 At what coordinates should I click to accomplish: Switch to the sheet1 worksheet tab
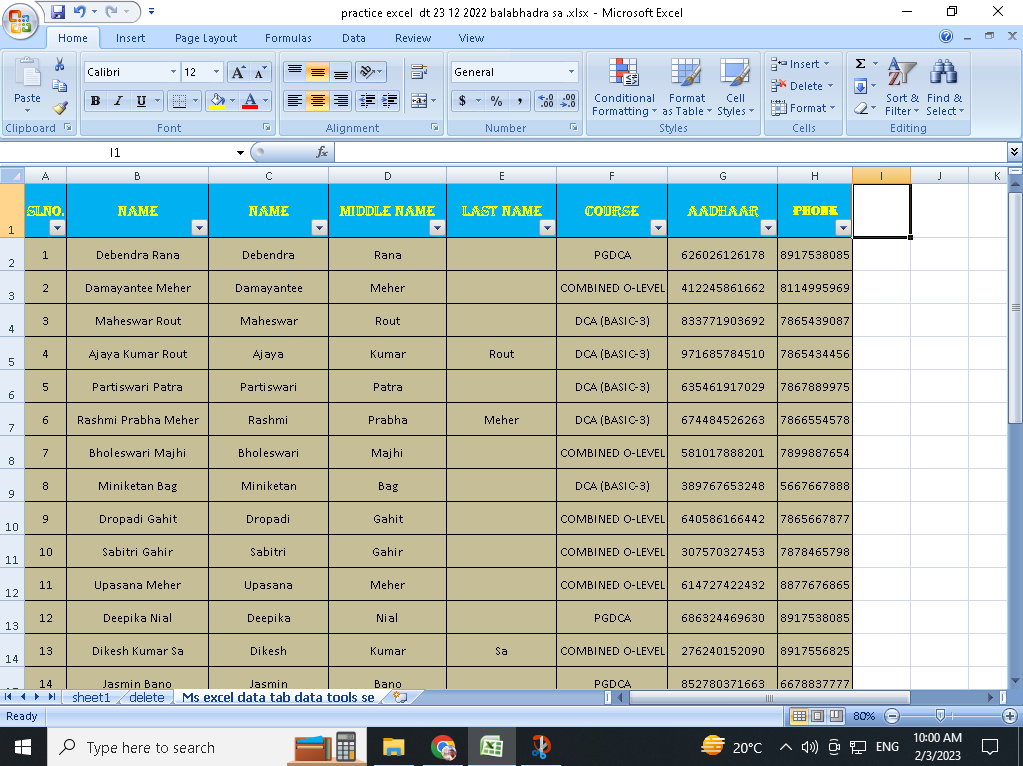click(x=91, y=697)
